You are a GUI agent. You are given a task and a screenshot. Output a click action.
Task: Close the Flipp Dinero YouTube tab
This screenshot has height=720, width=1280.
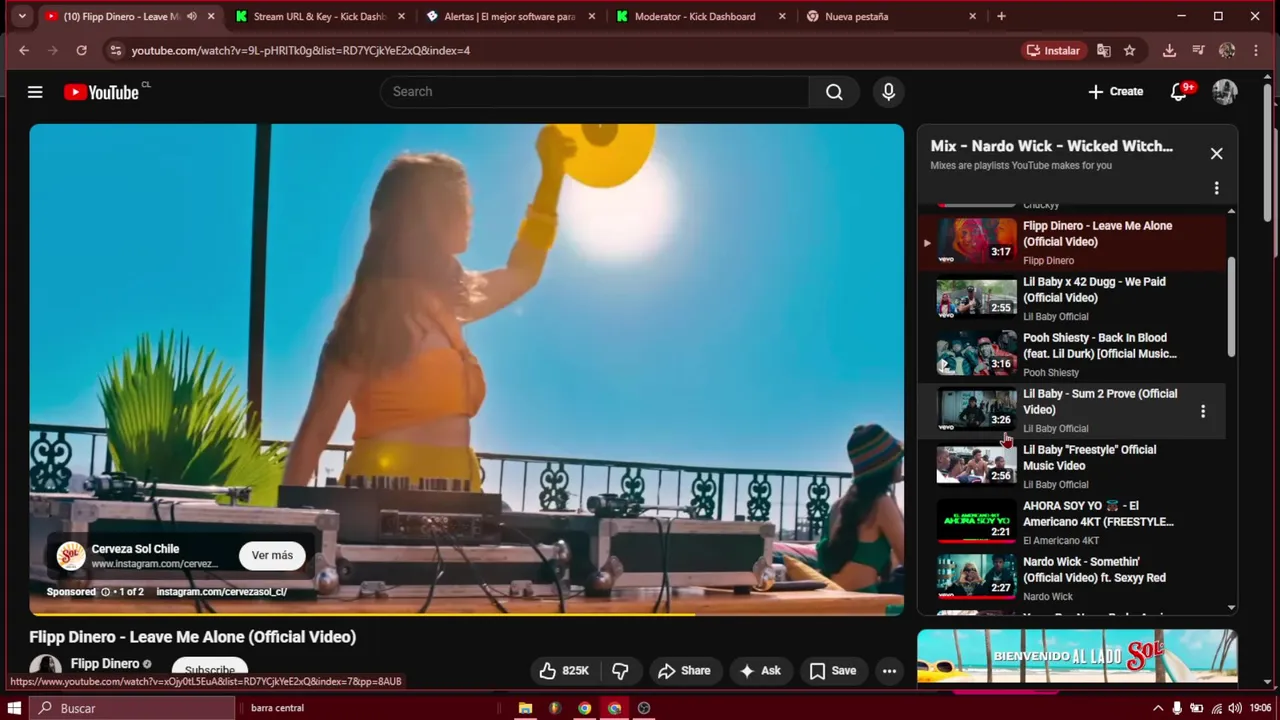pos(211,17)
